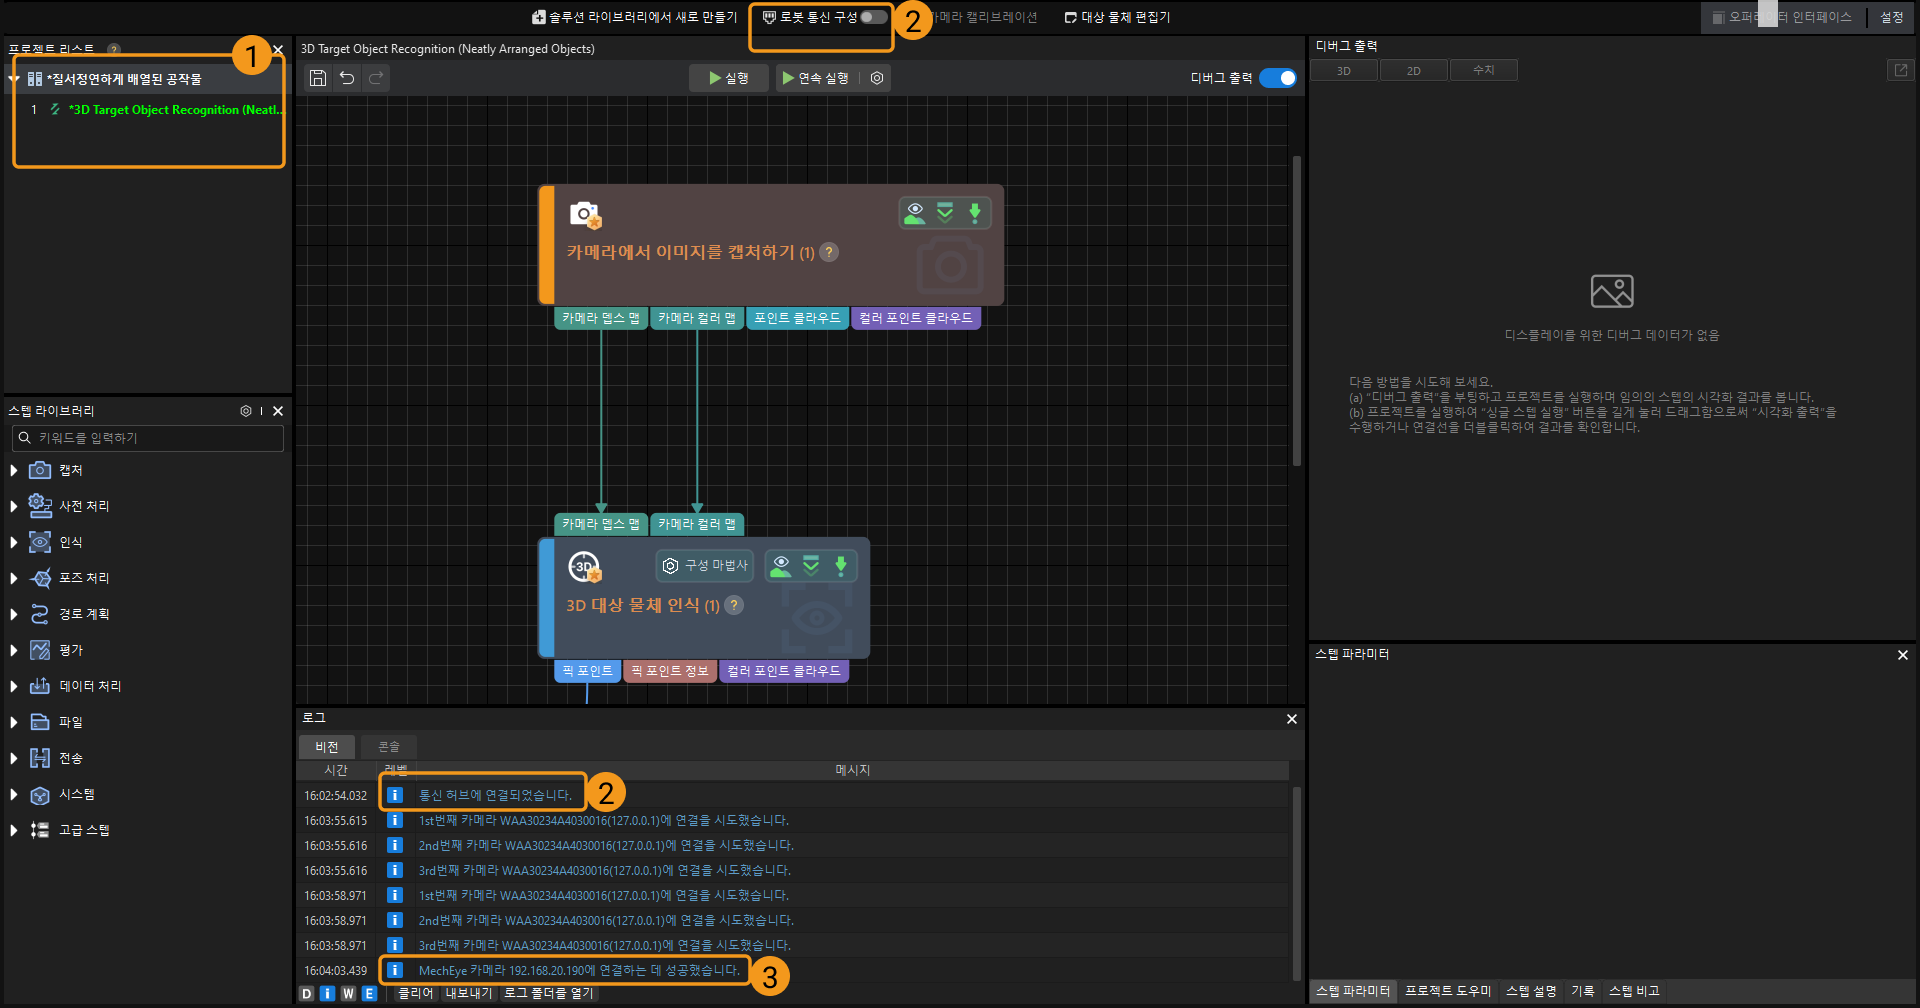Click the 전송 category icon

pos(40,758)
